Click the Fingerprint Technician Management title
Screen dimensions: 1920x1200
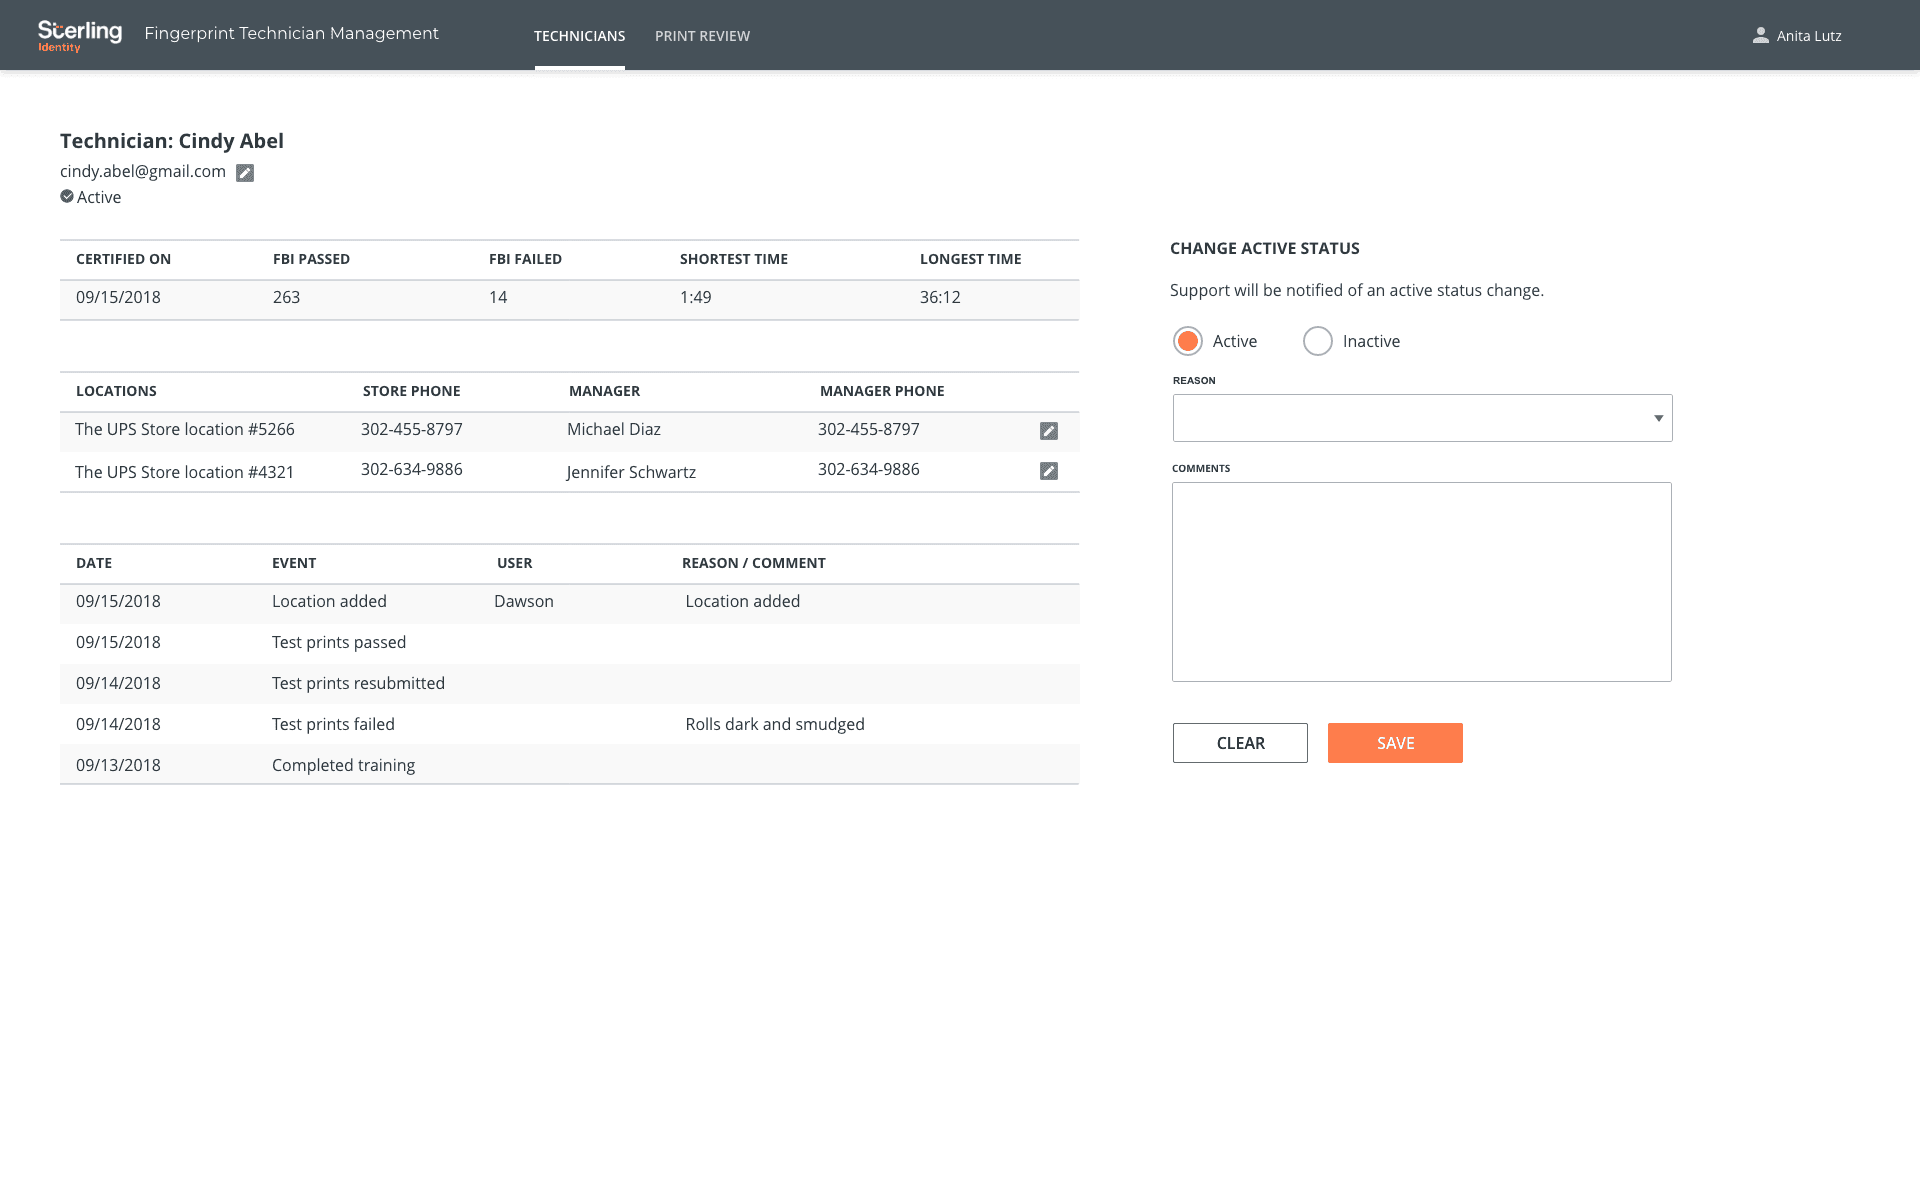point(291,33)
